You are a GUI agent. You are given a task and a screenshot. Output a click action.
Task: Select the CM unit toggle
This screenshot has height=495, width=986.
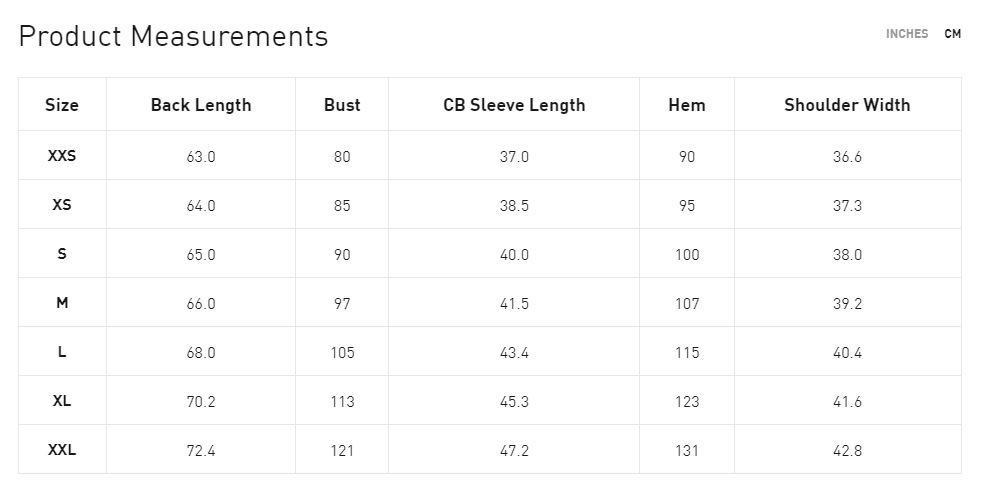coord(952,34)
